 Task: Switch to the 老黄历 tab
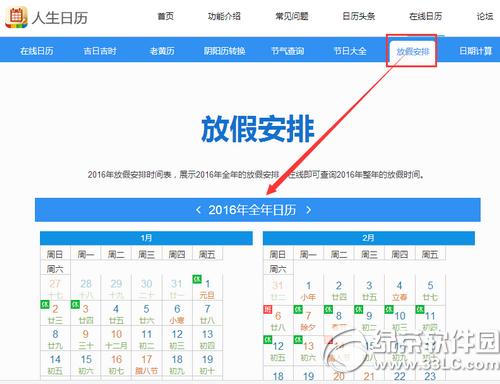[162, 51]
